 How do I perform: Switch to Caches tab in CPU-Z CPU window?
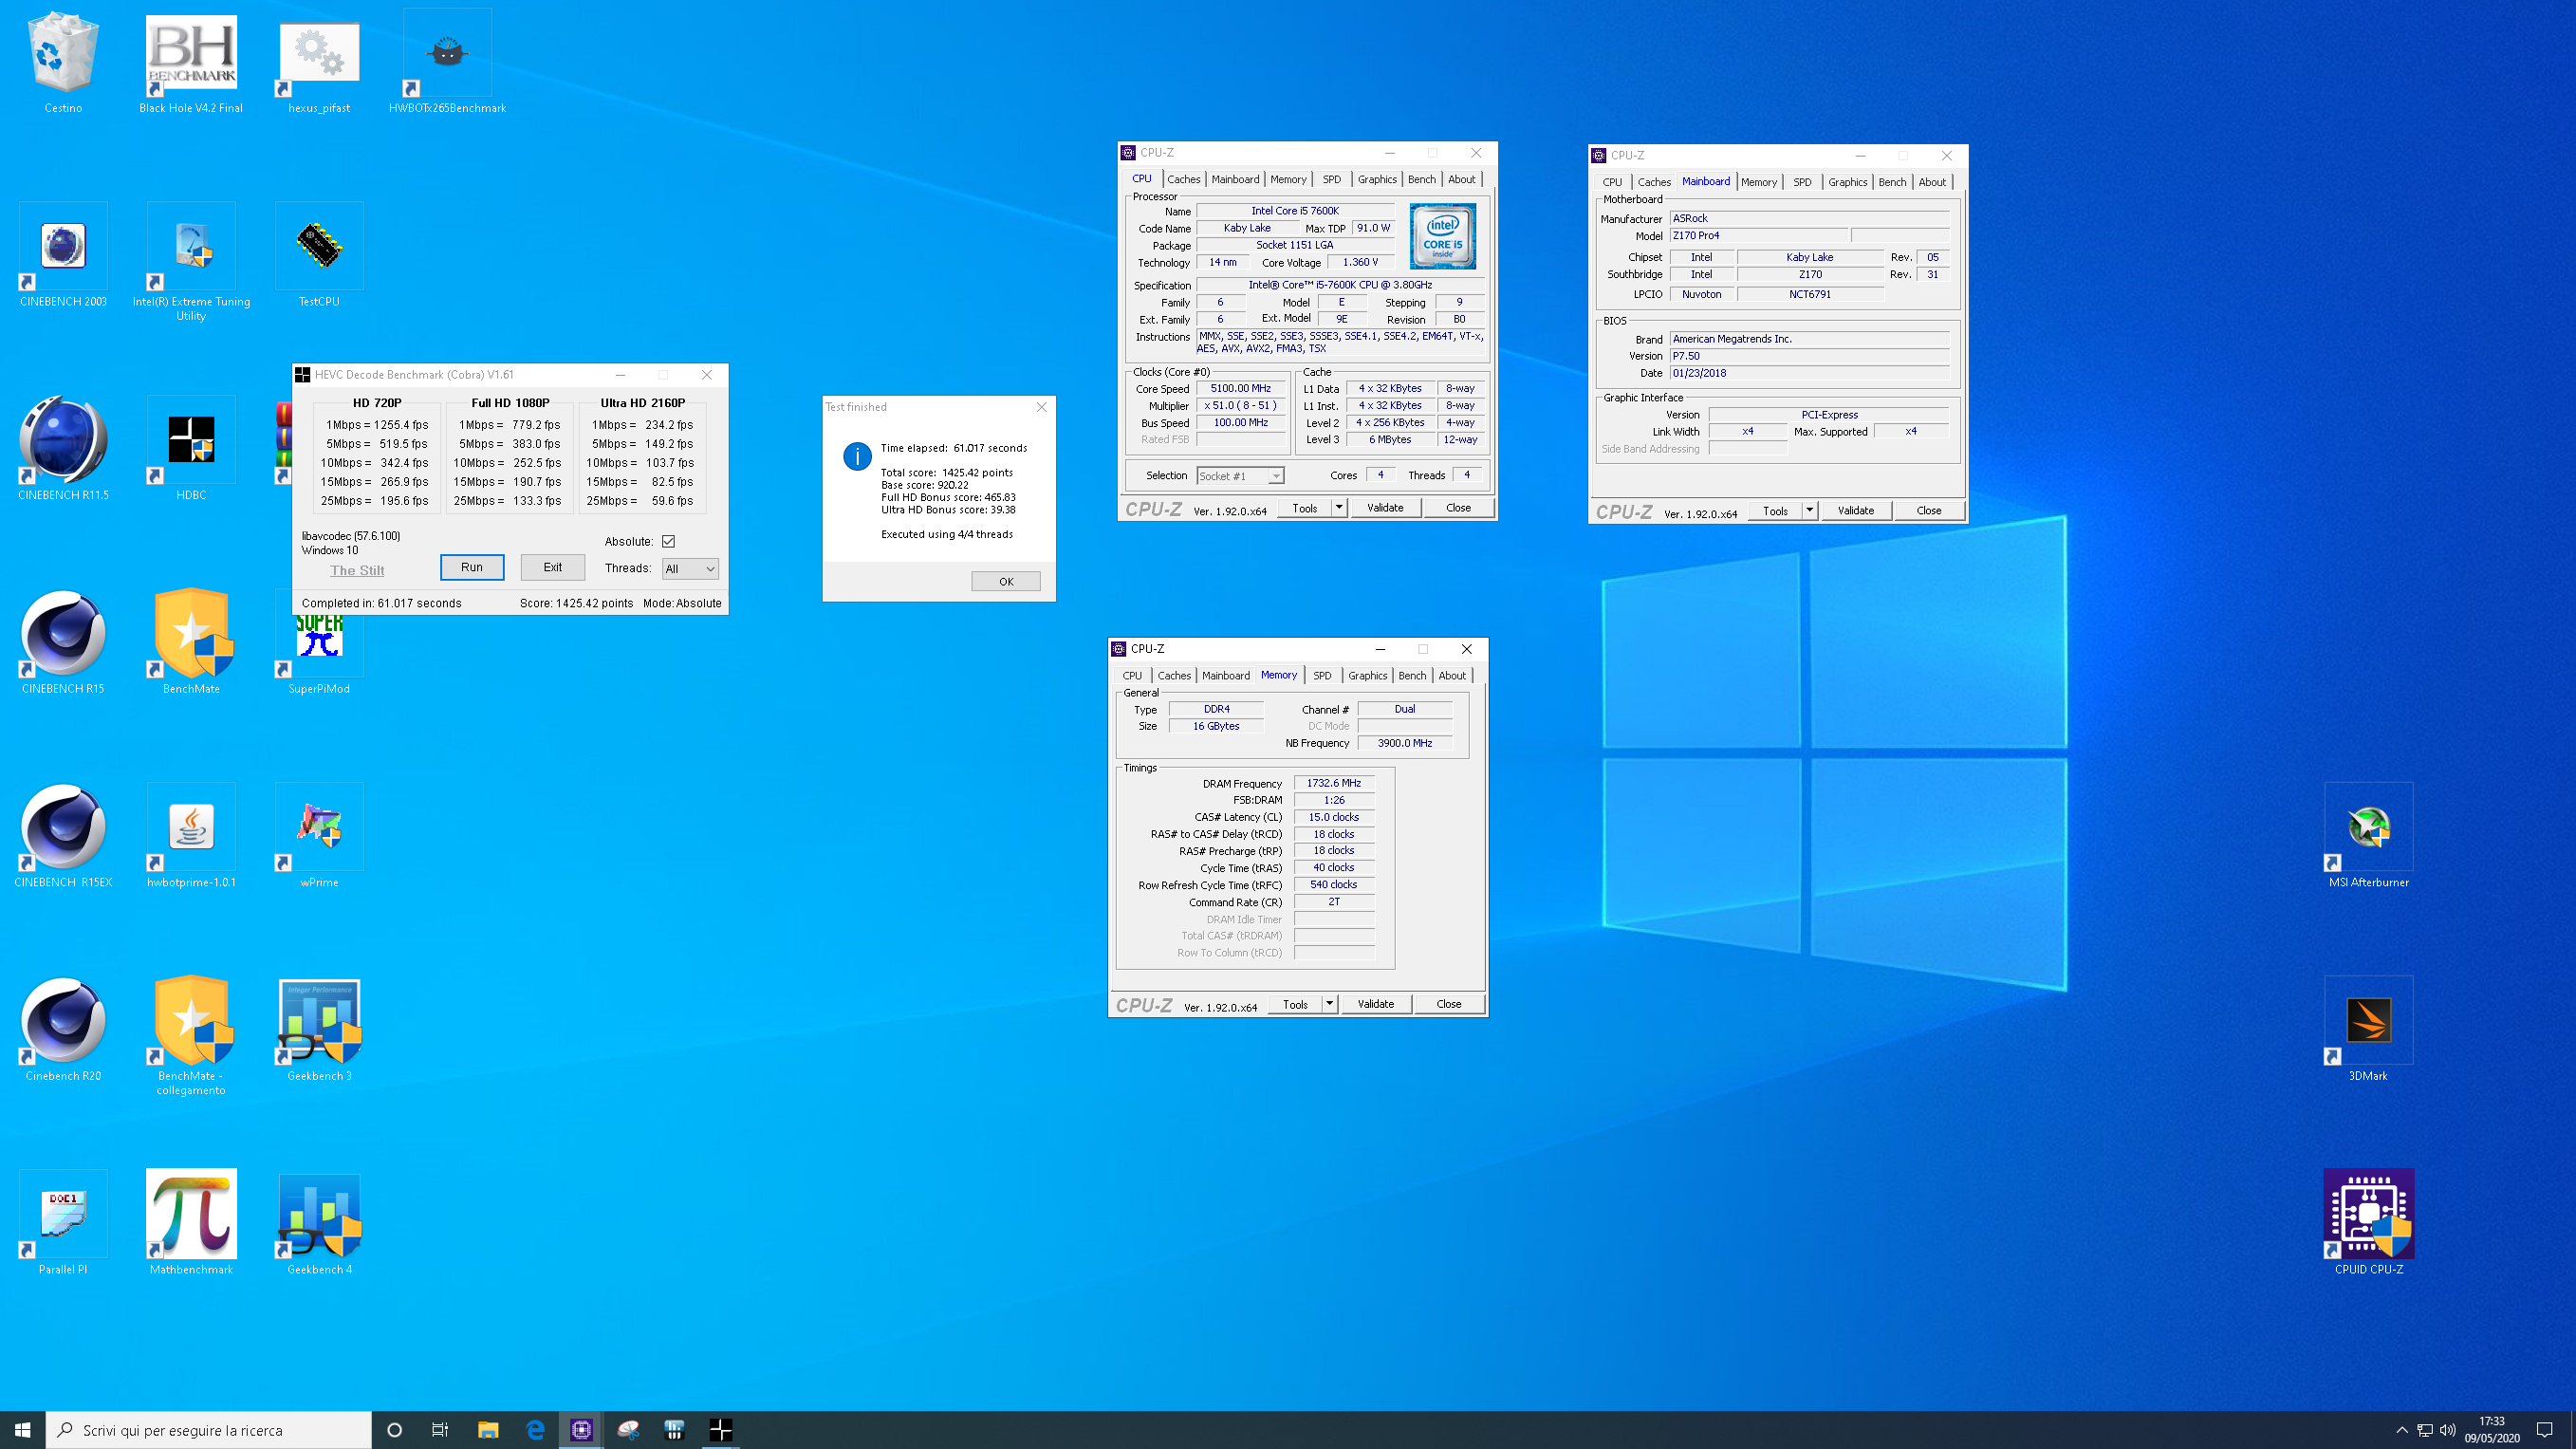[x=1183, y=179]
